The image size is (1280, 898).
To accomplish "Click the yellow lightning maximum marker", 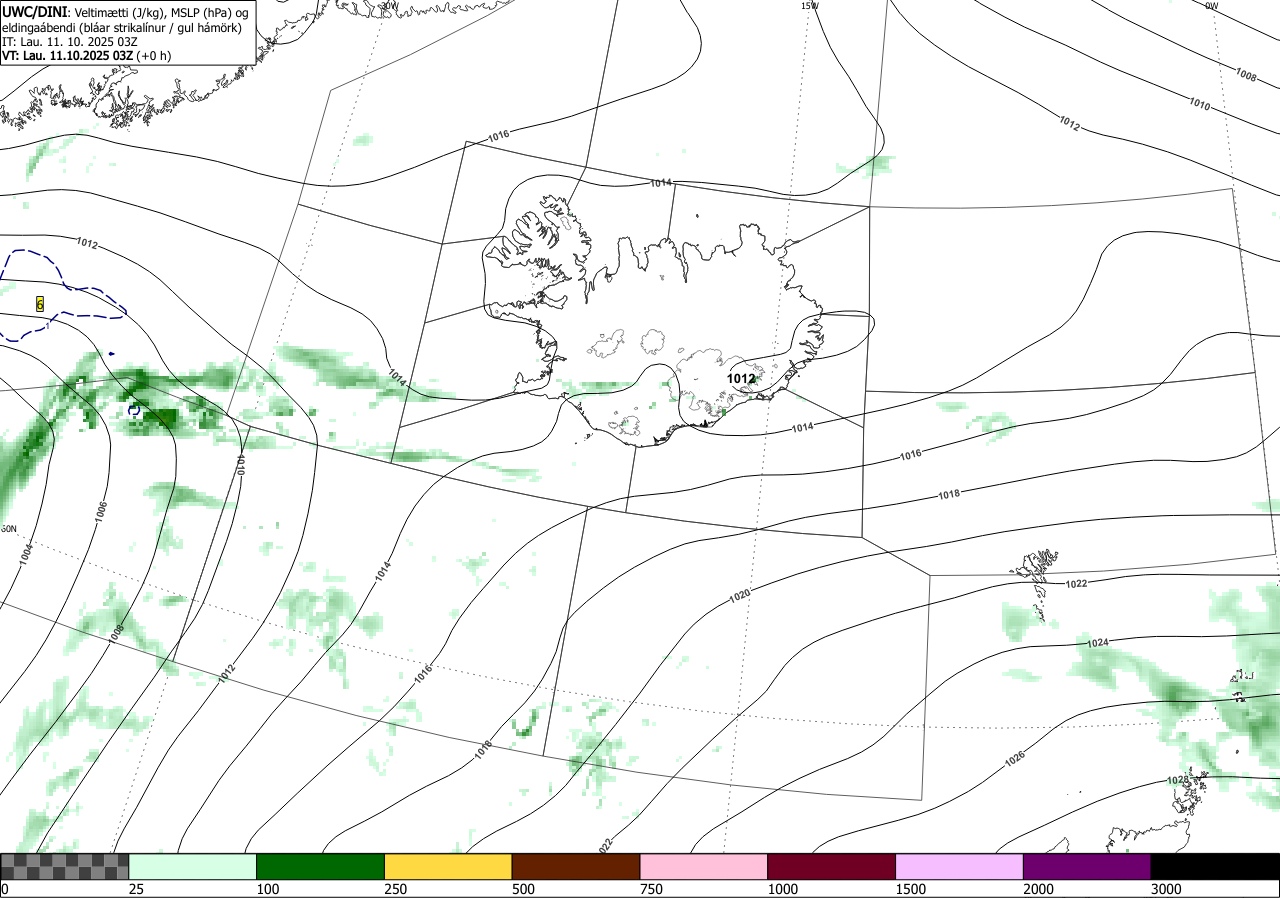I will pyautogui.click(x=40, y=304).
